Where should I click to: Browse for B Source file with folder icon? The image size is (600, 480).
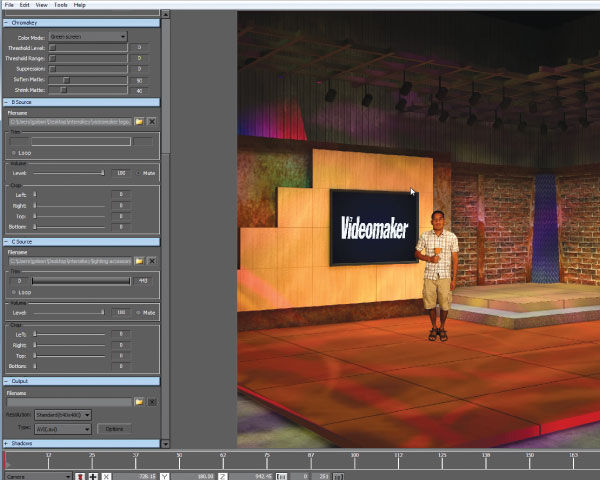[139, 122]
